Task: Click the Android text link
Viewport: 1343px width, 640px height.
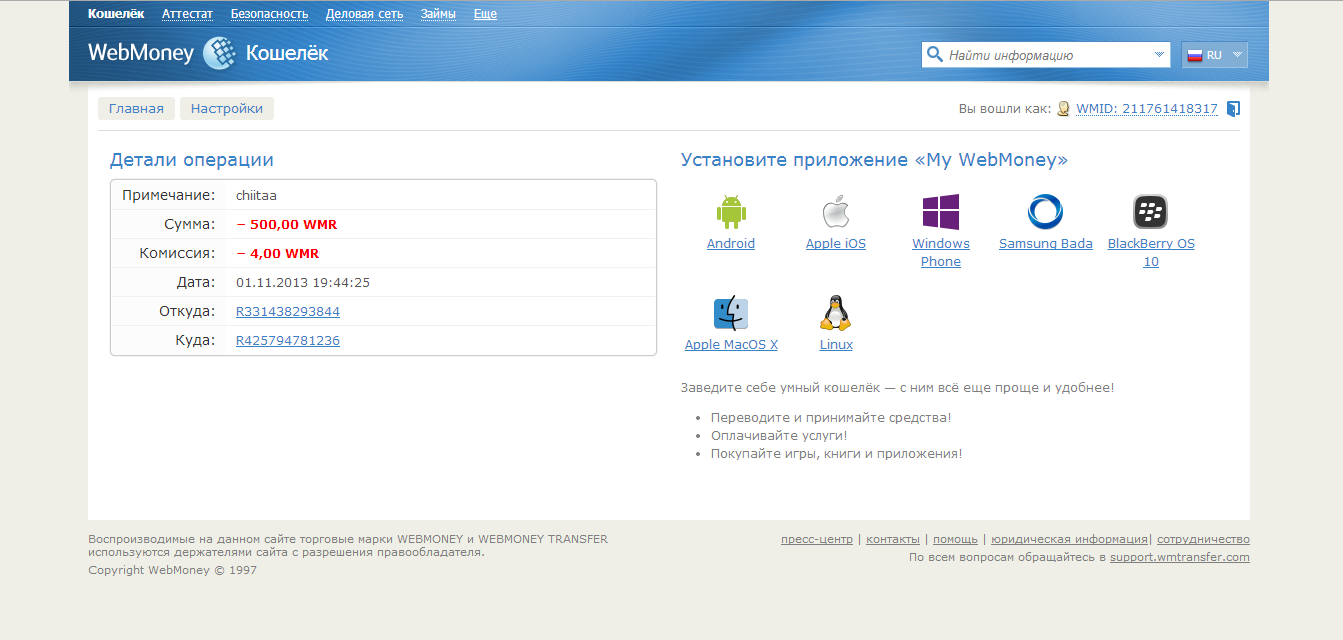Action: click(x=731, y=244)
